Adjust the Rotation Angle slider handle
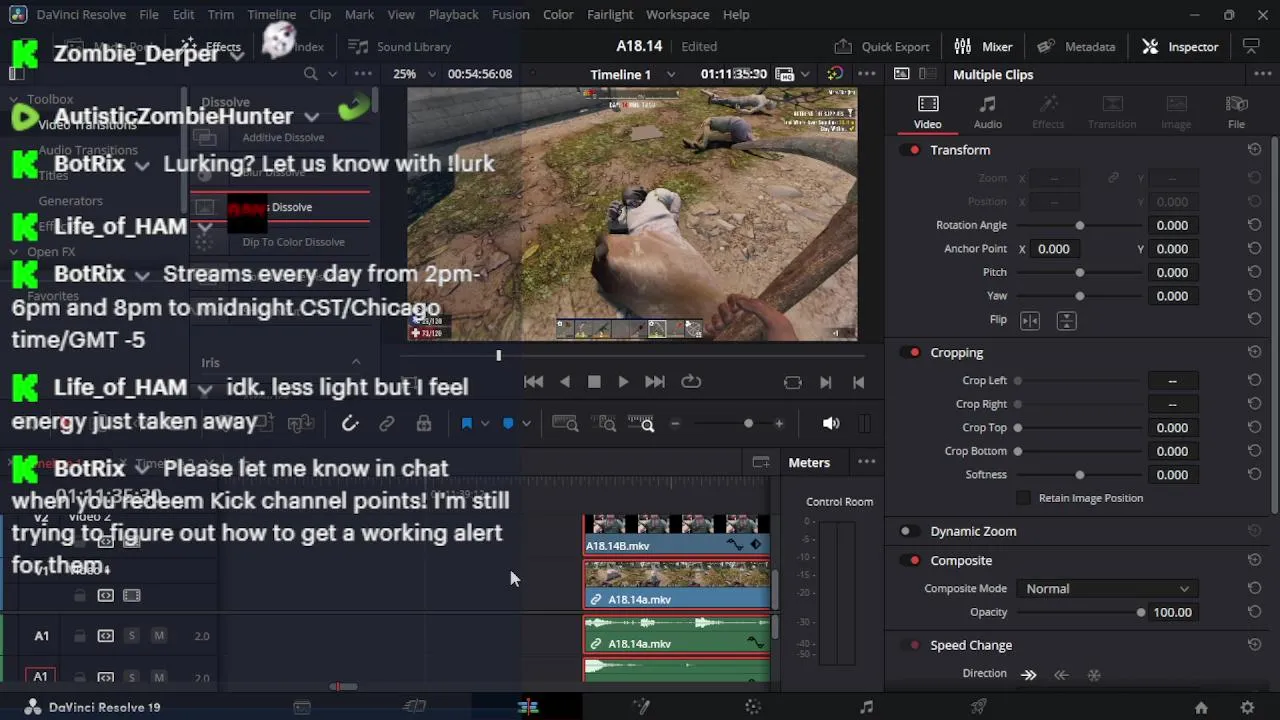Screen dimensions: 1280x720 [x=1080, y=226]
